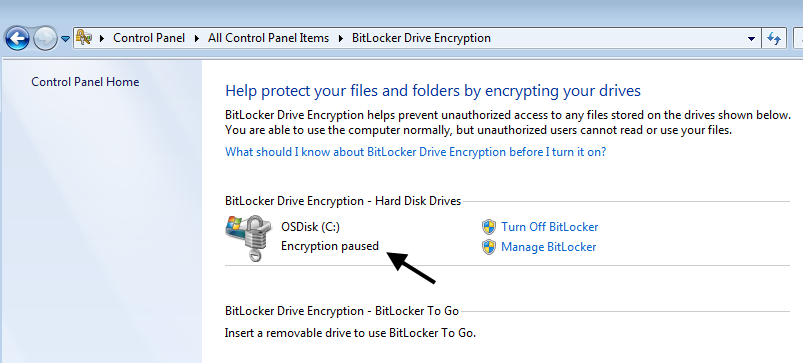Click Turn Off BitLocker link
The image size is (803, 363).
point(550,227)
